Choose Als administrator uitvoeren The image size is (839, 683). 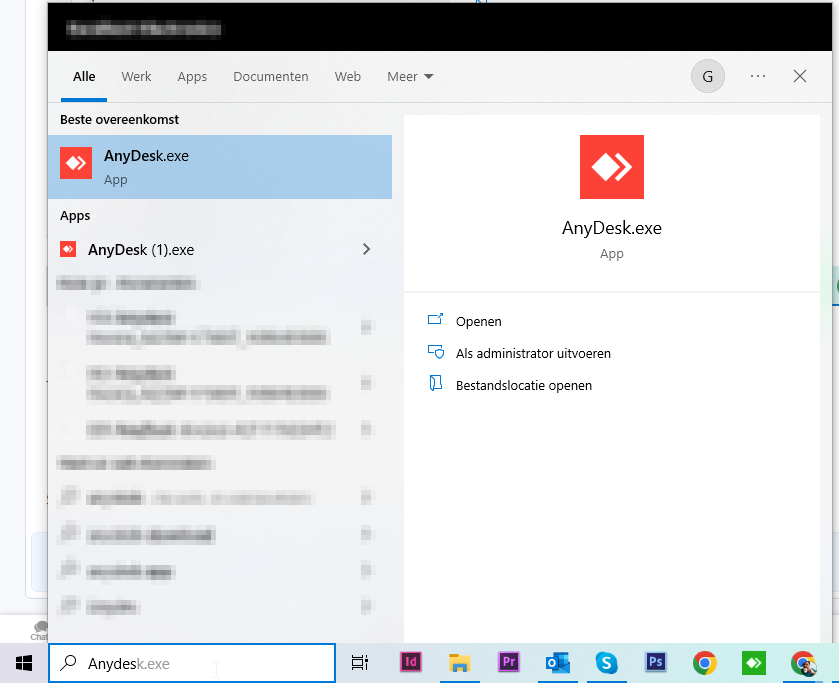pos(533,354)
